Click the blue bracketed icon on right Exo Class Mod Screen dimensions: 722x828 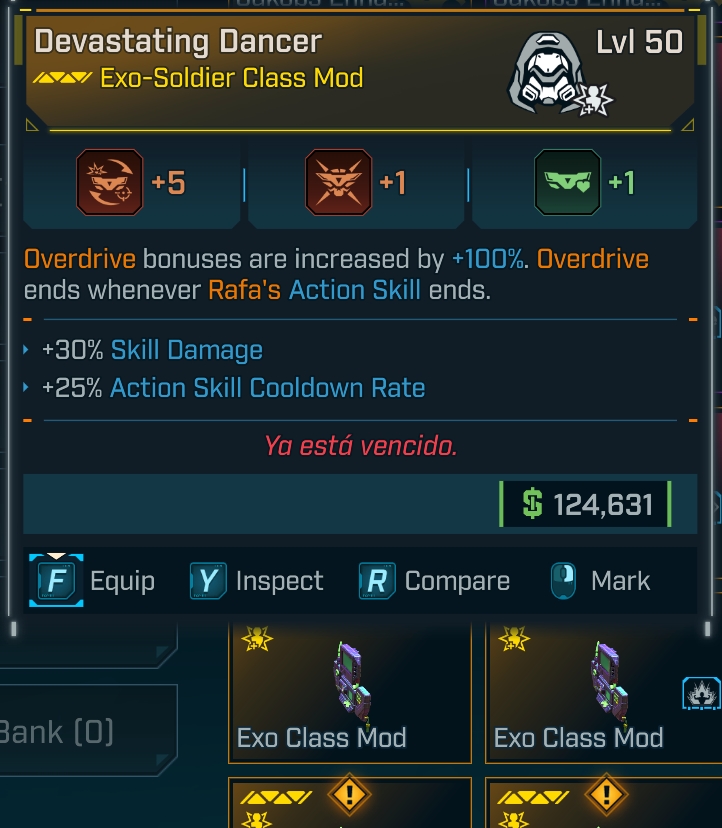701,692
